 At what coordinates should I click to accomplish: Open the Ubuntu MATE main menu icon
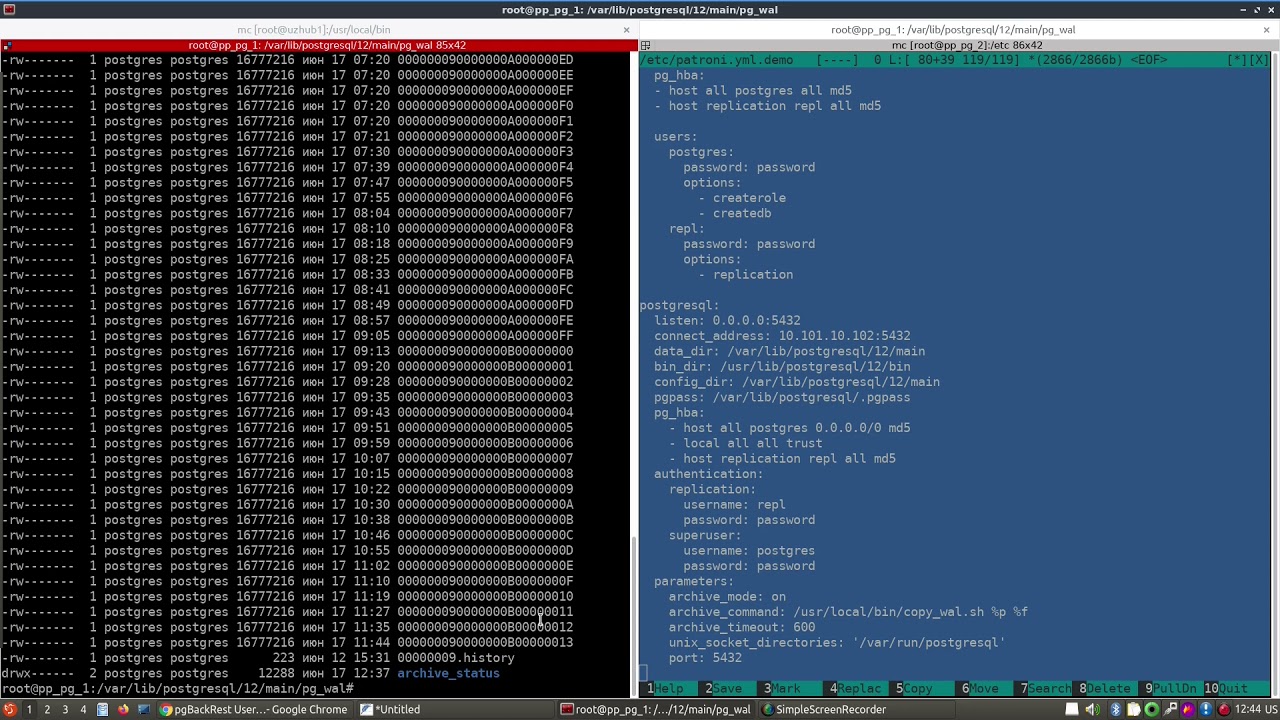pyautogui.click(x=9, y=710)
